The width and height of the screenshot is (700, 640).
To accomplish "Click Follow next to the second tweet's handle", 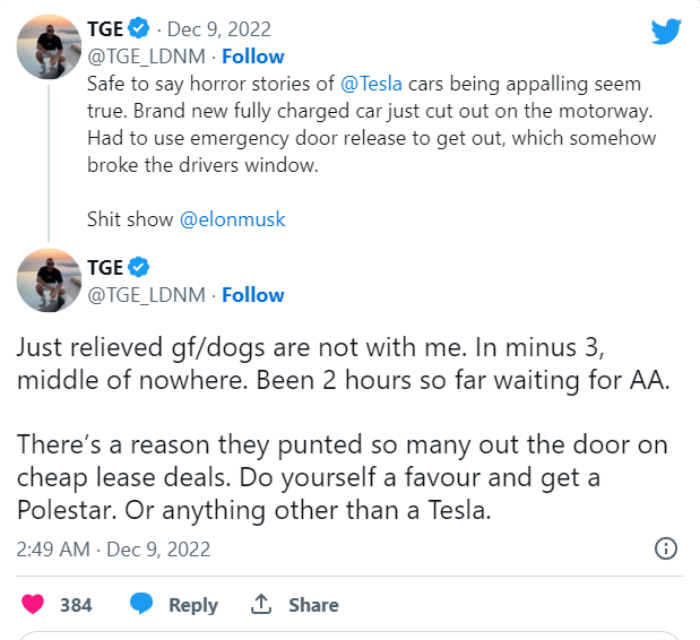I will click(253, 295).
